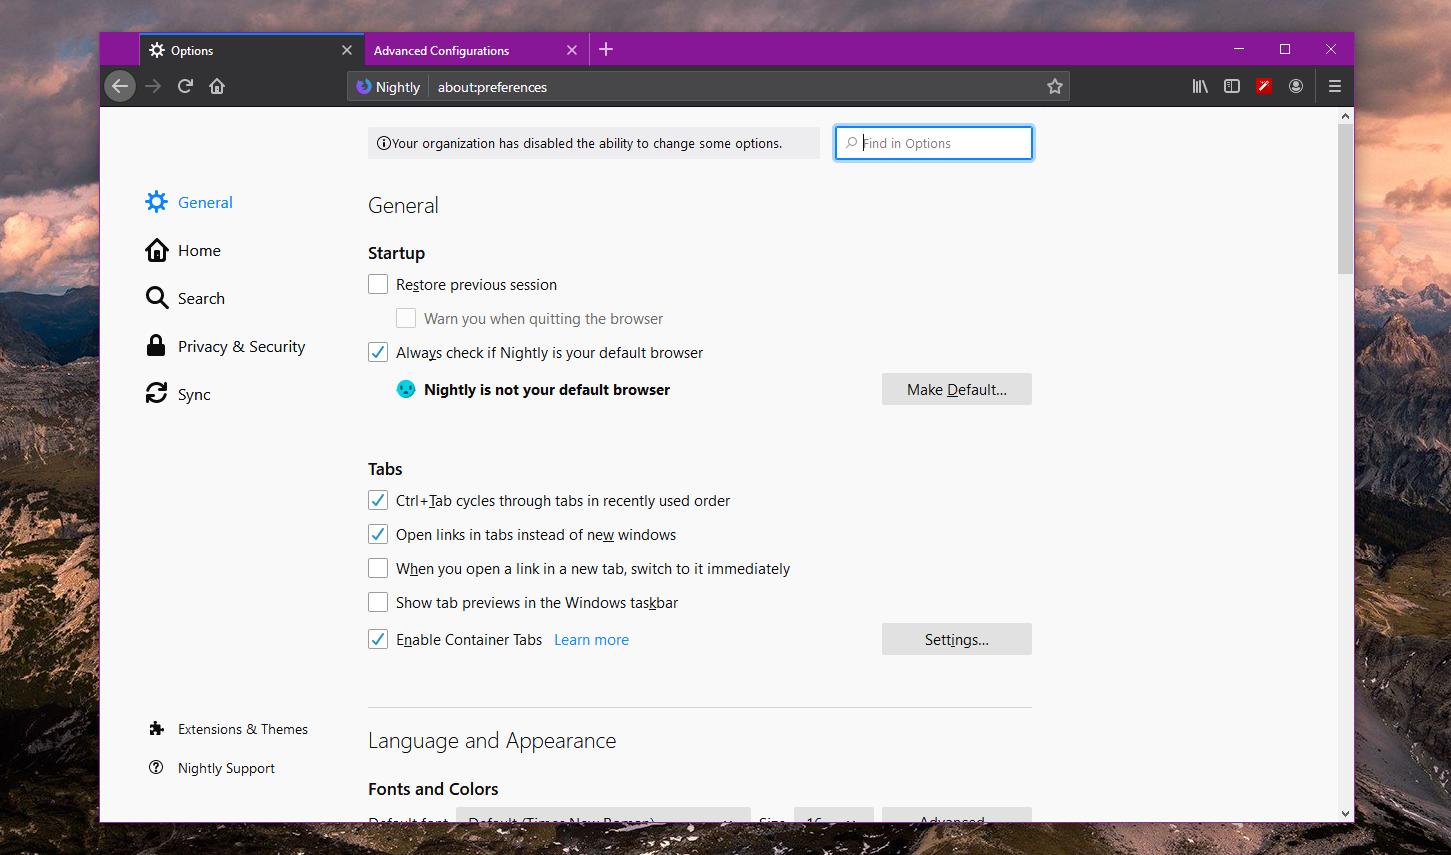Viewport: 1451px width, 855px height.
Task: Open the browser home page icon
Action: point(217,87)
